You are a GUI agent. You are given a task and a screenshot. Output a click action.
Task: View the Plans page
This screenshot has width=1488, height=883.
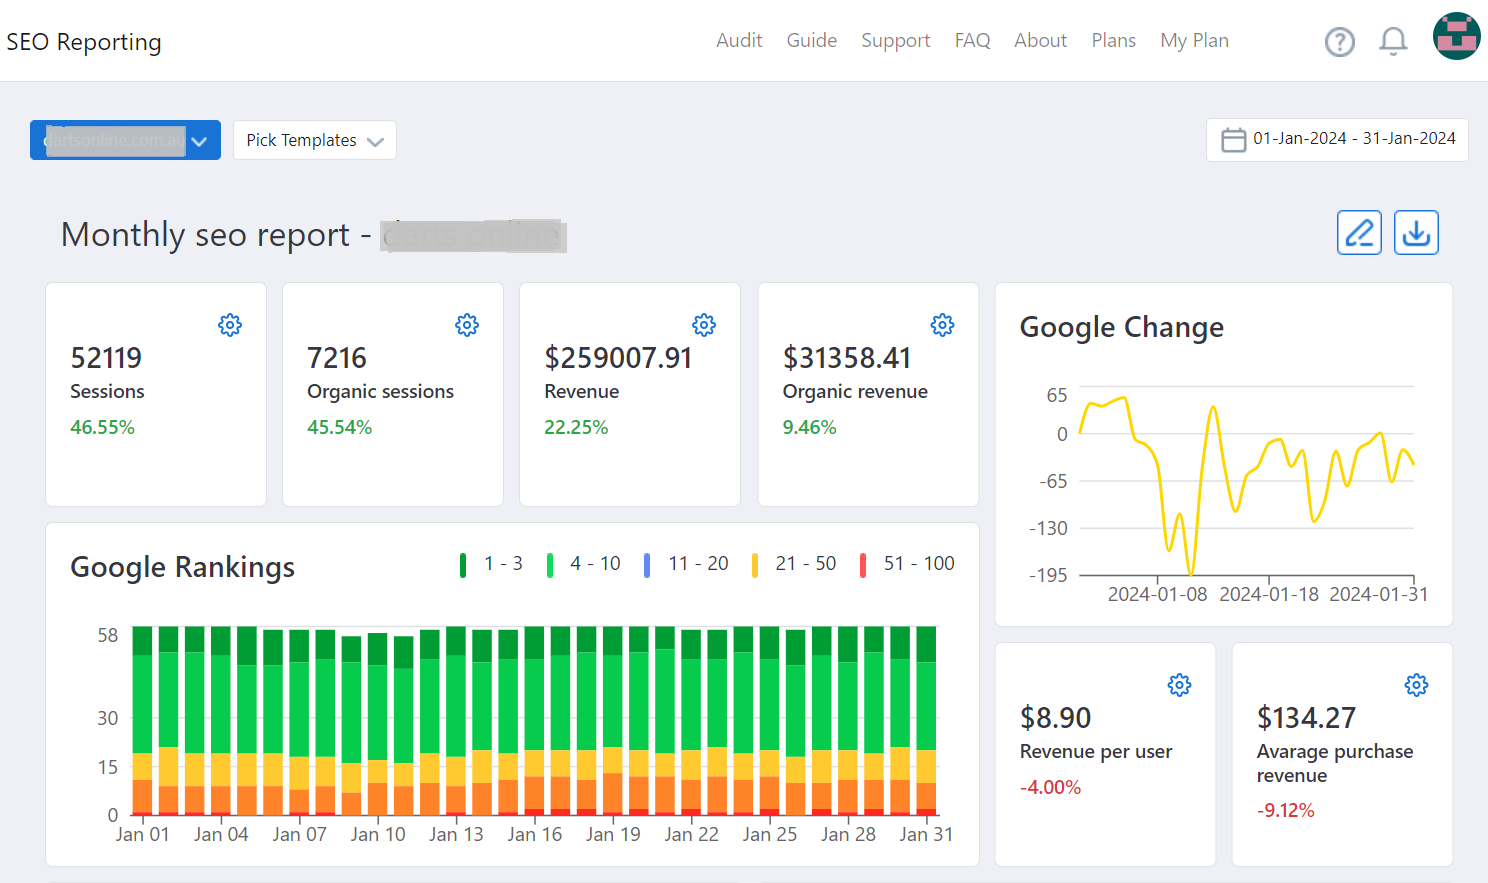click(1113, 40)
